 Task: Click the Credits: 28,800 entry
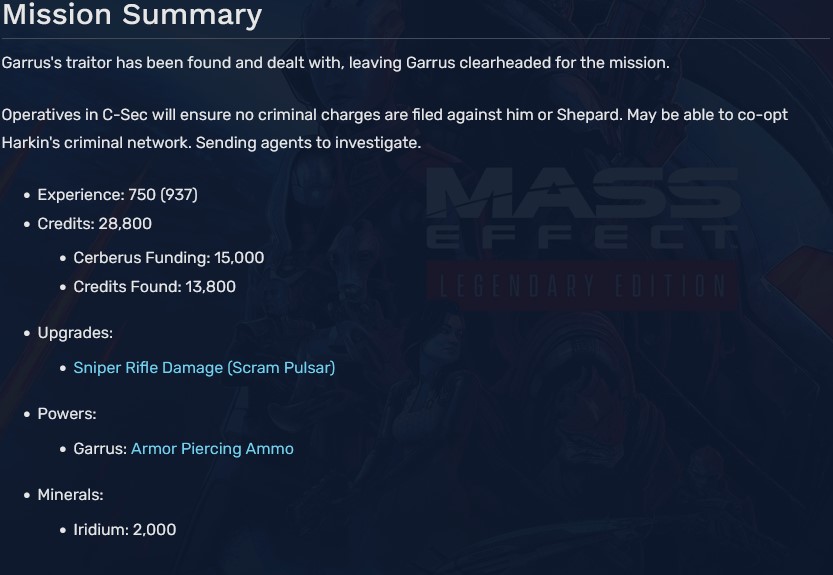point(94,223)
